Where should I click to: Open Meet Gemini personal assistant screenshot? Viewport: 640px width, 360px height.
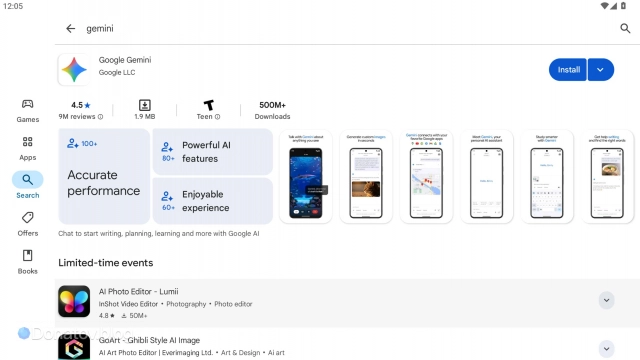click(487, 176)
